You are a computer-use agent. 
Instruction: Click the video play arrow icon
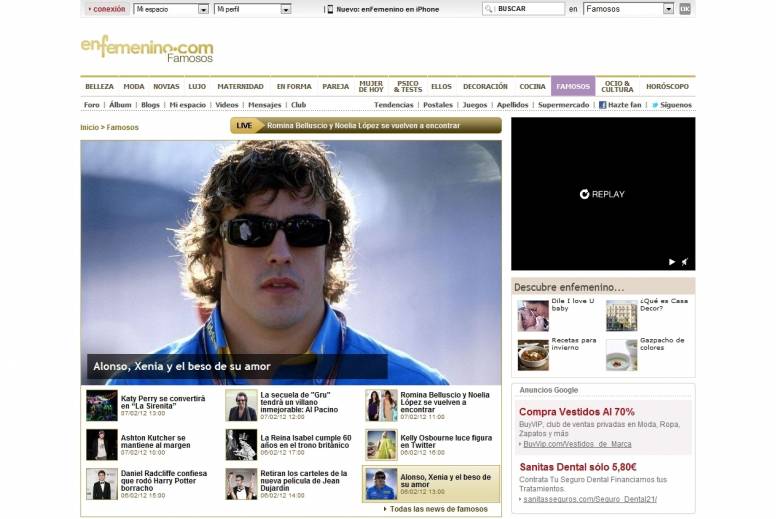coord(672,262)
